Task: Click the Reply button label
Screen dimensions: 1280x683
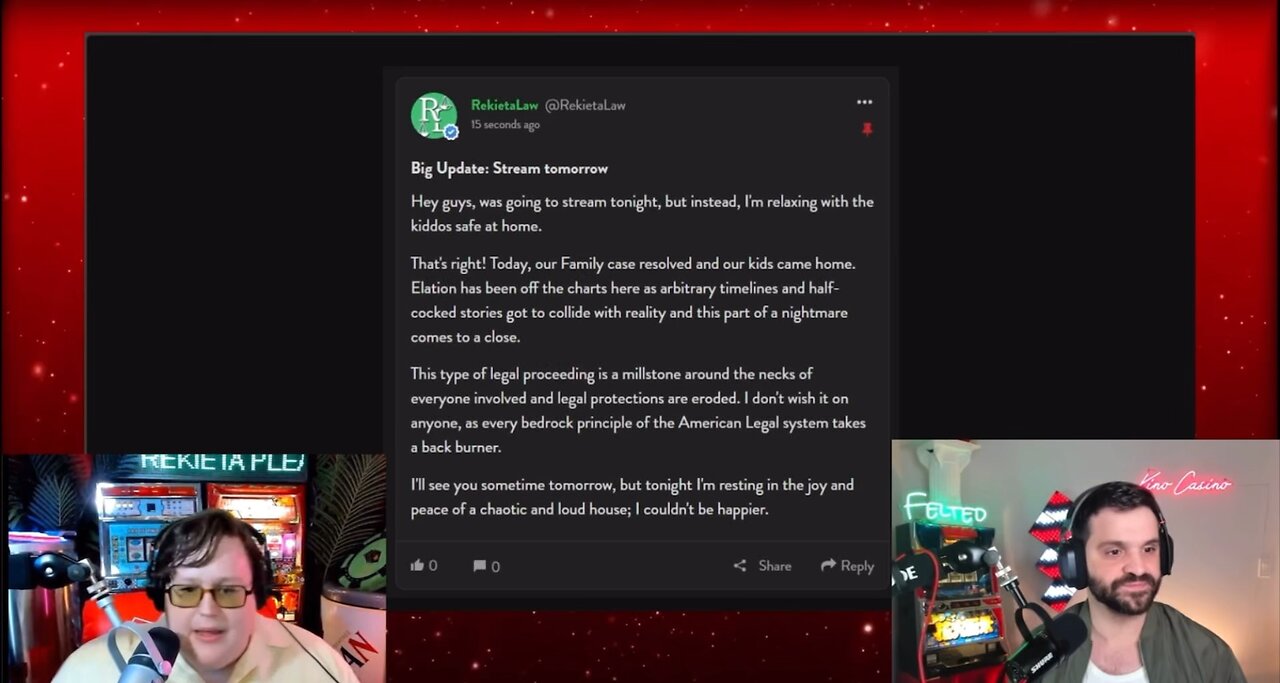Action: tap(857, 566)
